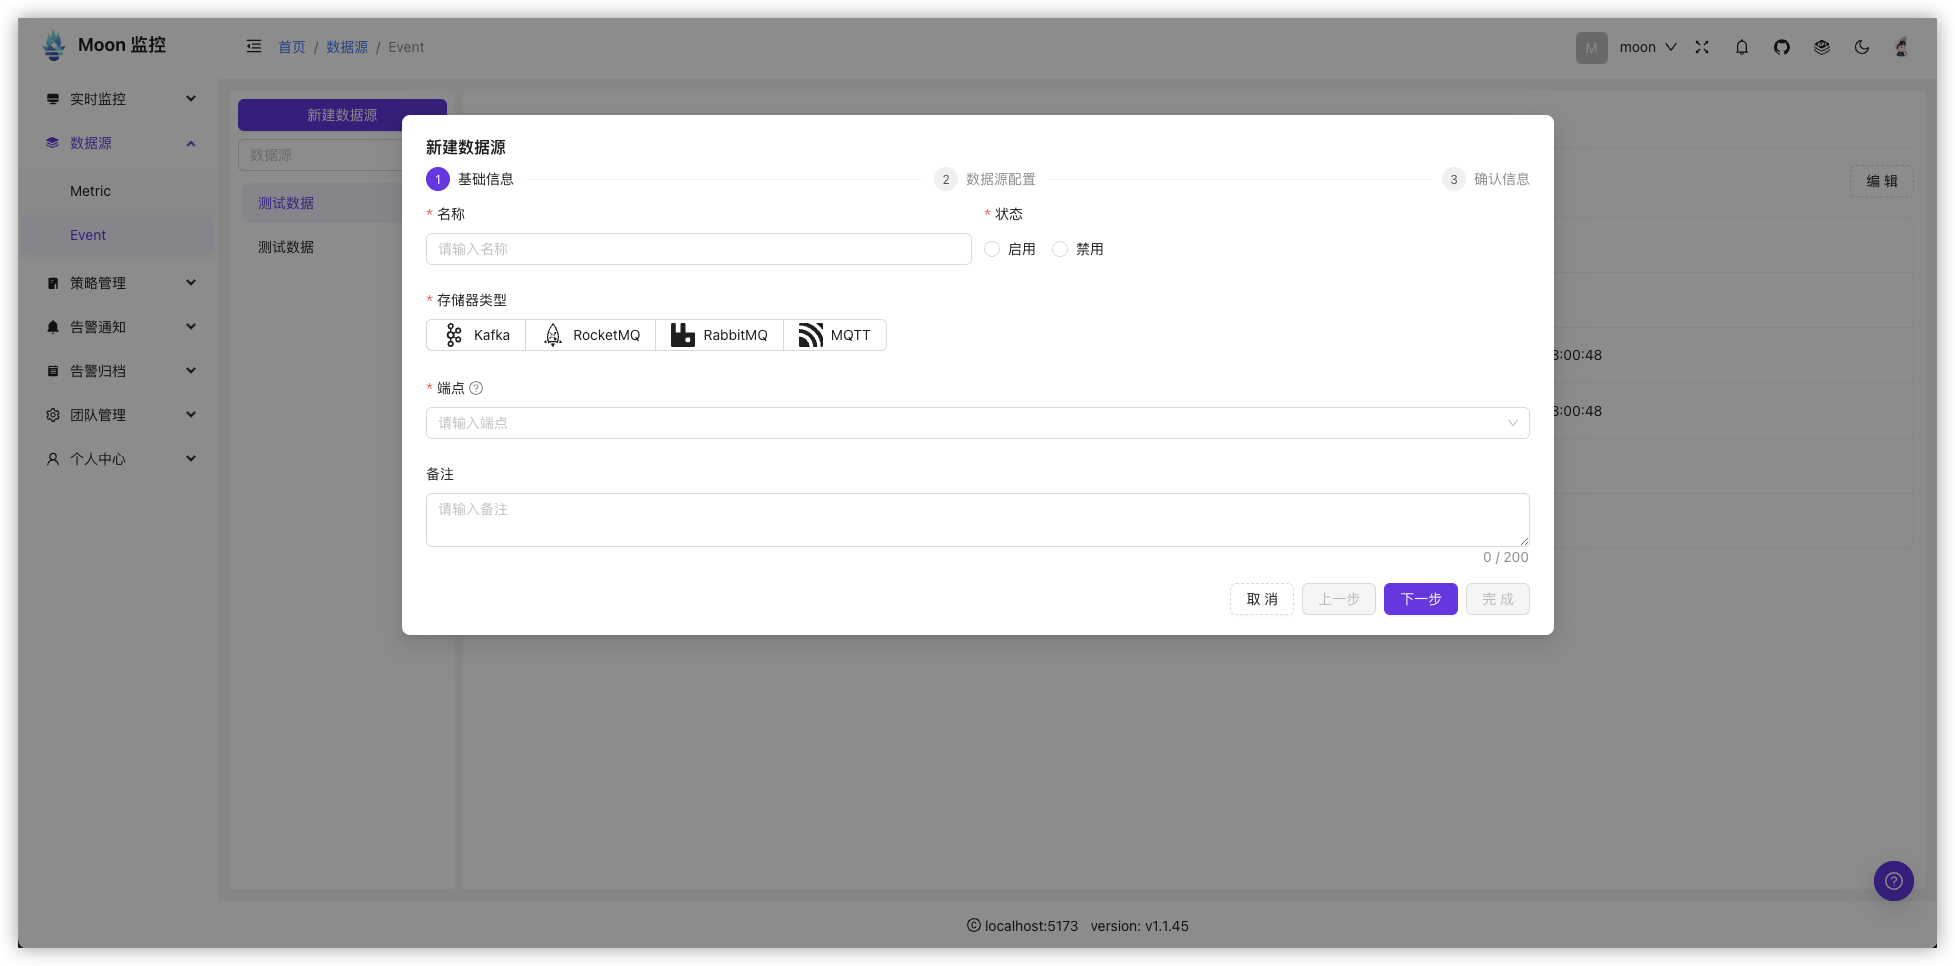Open the Metric submenu item
Screen dimensions: 1955x966
click(120, 191)
